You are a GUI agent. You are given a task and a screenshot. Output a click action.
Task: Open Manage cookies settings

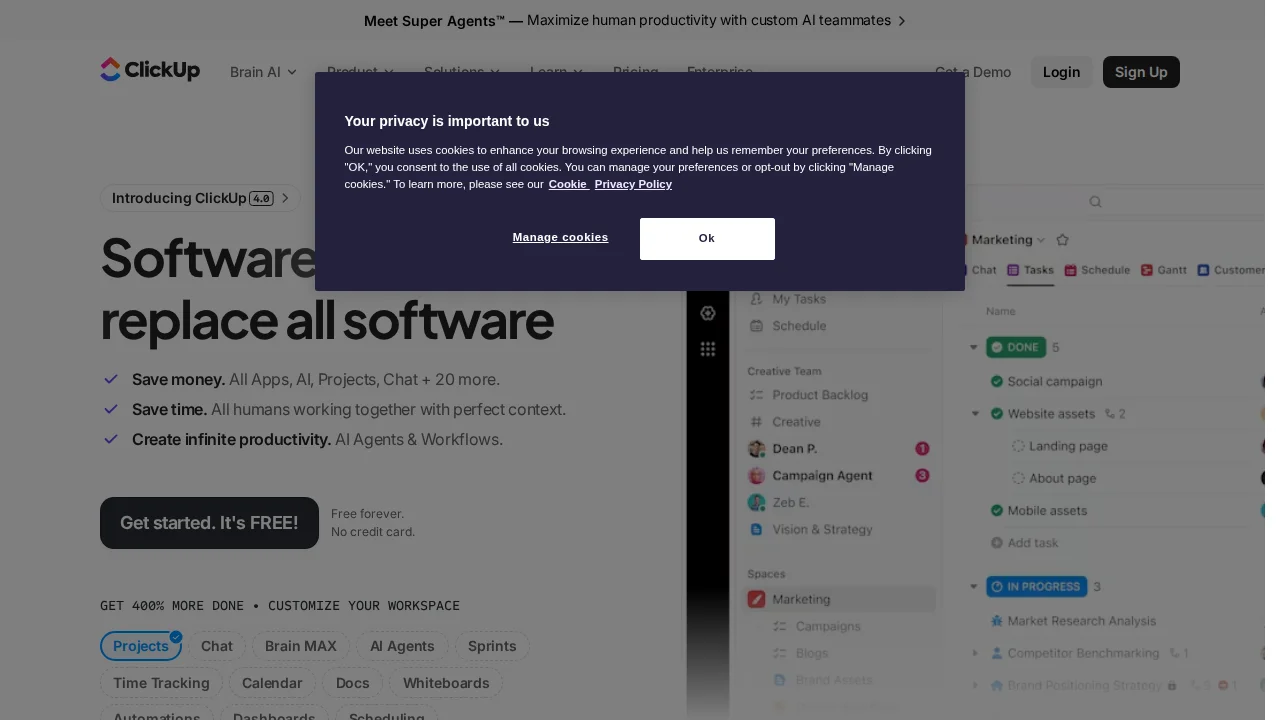[x=560, y=237]
